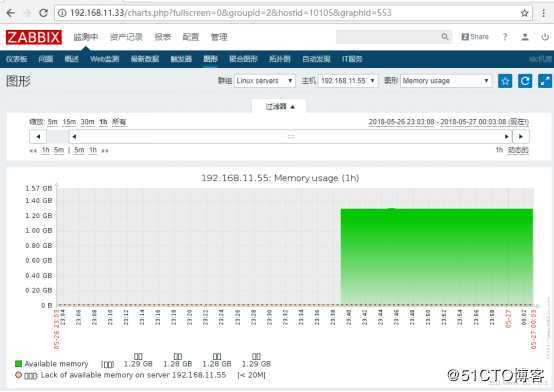Collapse the 过滤器 filter tab
Image resolution: width=554 pixels, height=392 pixels.
click(279, 106)
